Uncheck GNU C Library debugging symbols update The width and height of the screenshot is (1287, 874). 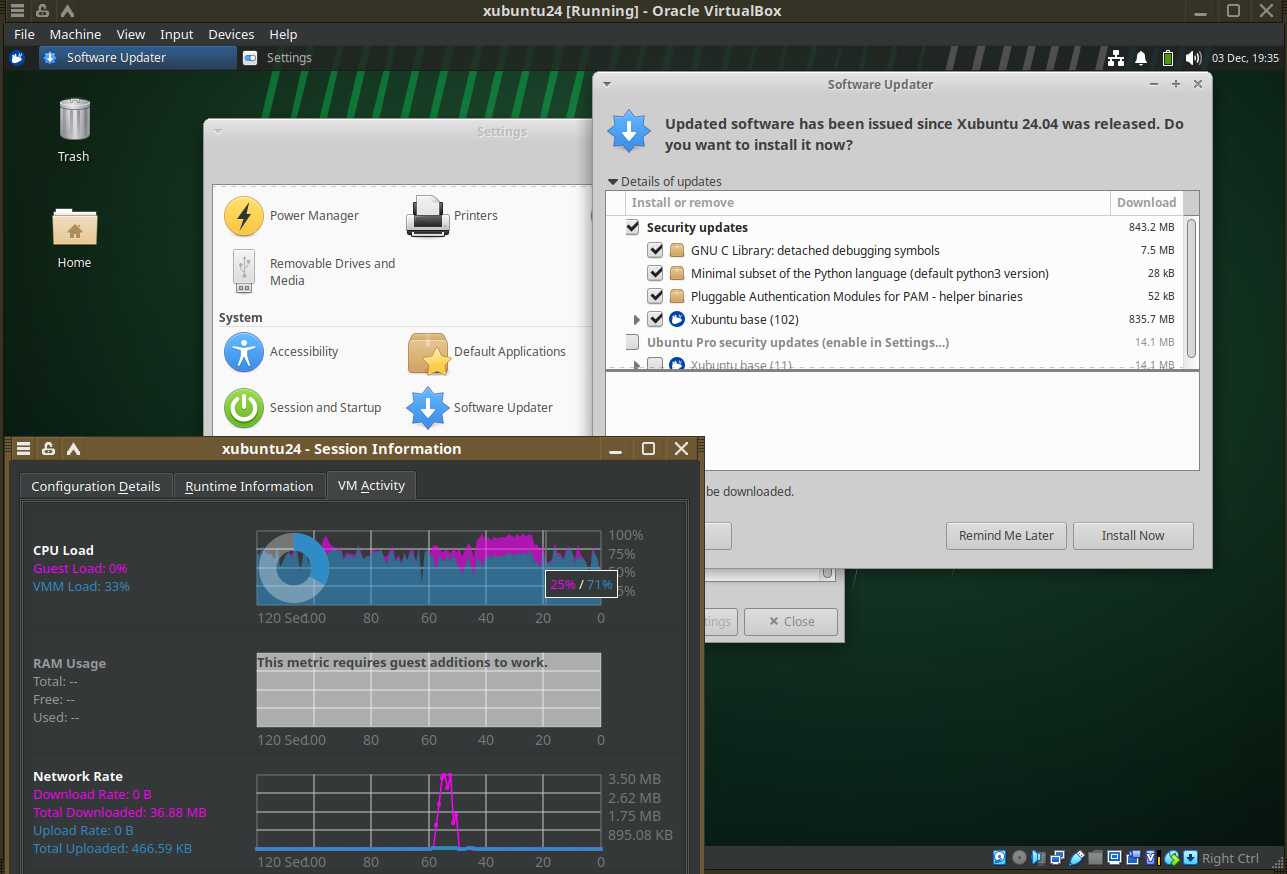(x=655, y=251)
